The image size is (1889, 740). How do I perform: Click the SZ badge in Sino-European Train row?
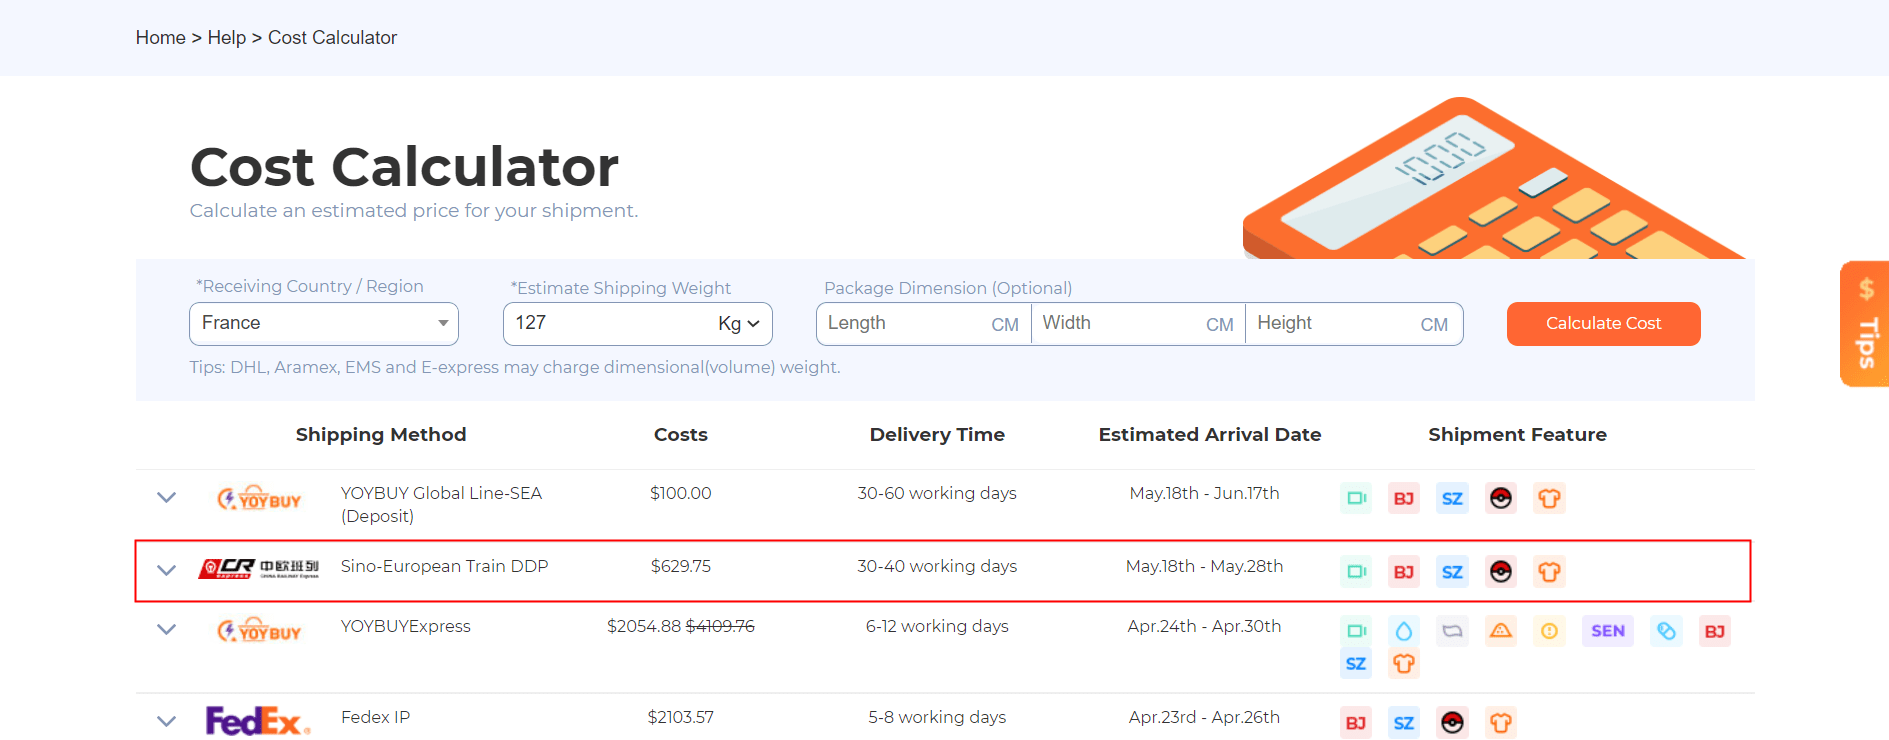(x=1452, y=571)
